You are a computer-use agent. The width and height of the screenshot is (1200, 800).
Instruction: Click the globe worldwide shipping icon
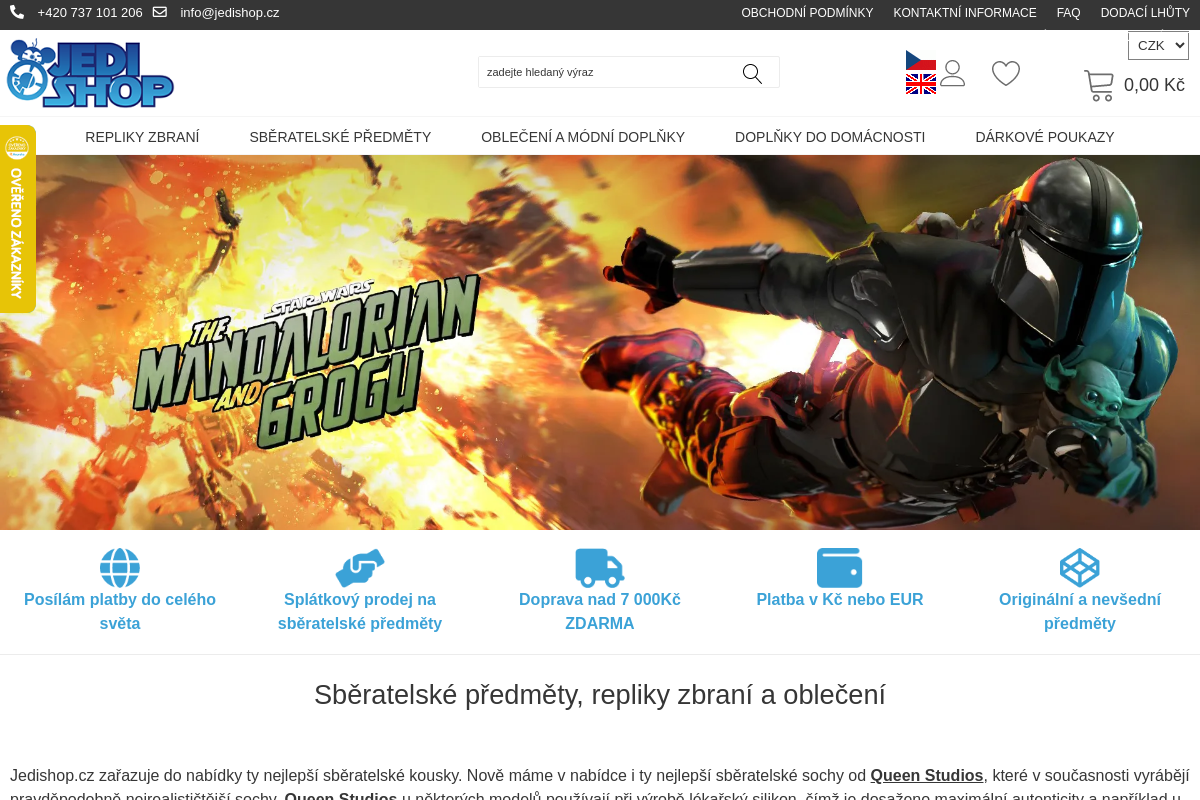[120, 568]
